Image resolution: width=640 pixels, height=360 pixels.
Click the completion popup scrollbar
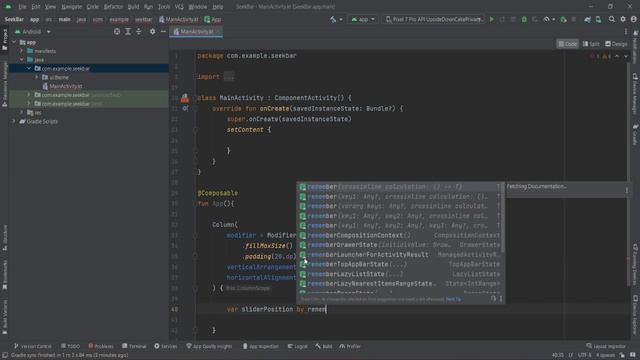(502, 218)
